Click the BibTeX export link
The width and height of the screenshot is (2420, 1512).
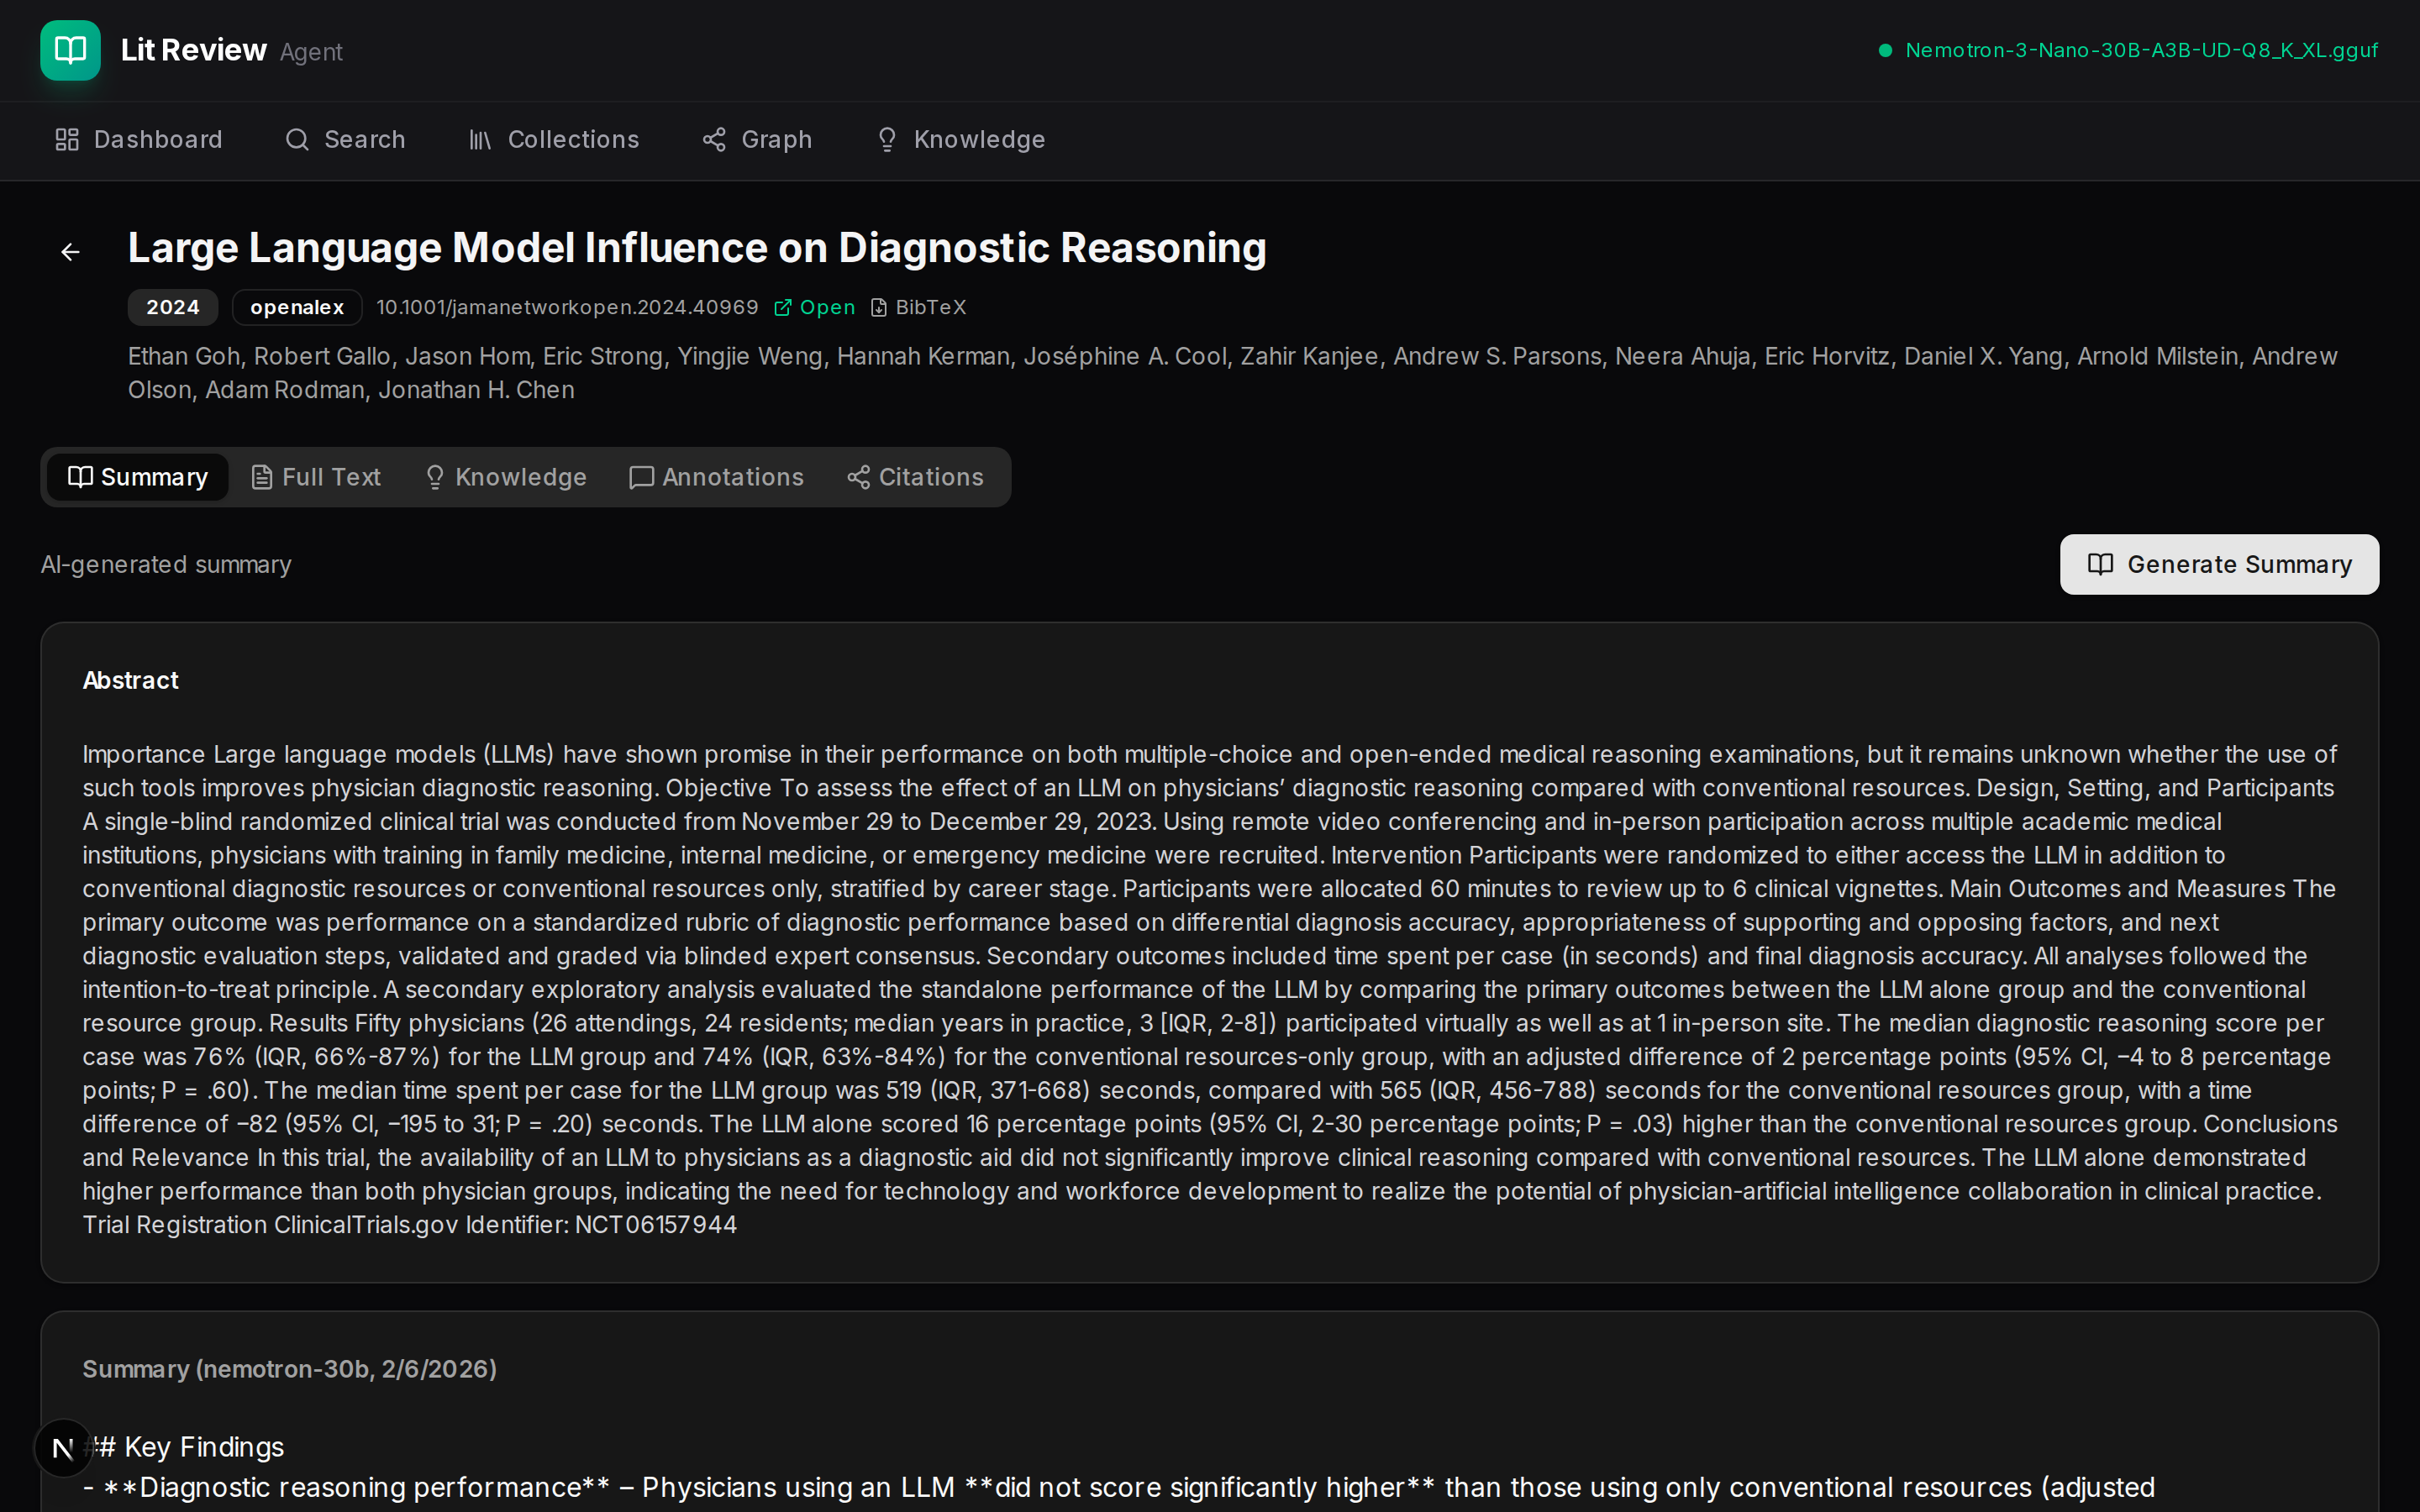click(x=930, y=308)
